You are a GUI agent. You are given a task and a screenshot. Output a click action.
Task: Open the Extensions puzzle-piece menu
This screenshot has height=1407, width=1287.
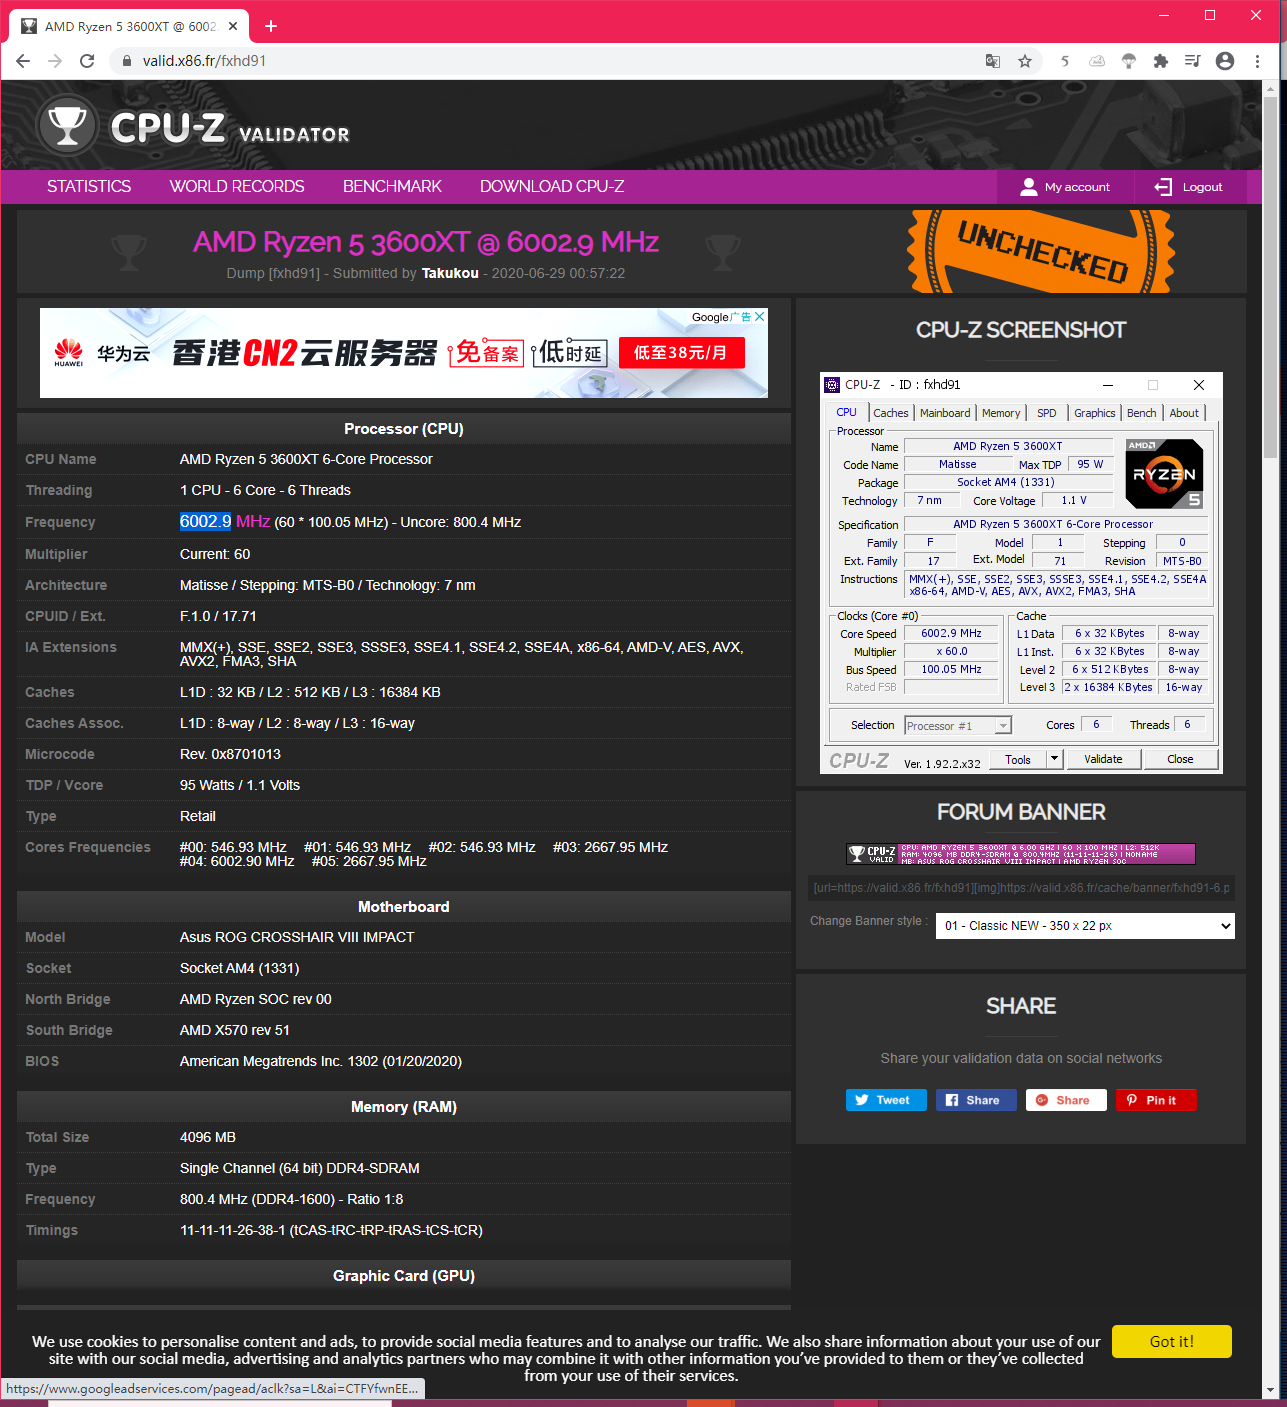pos(1161,61)
